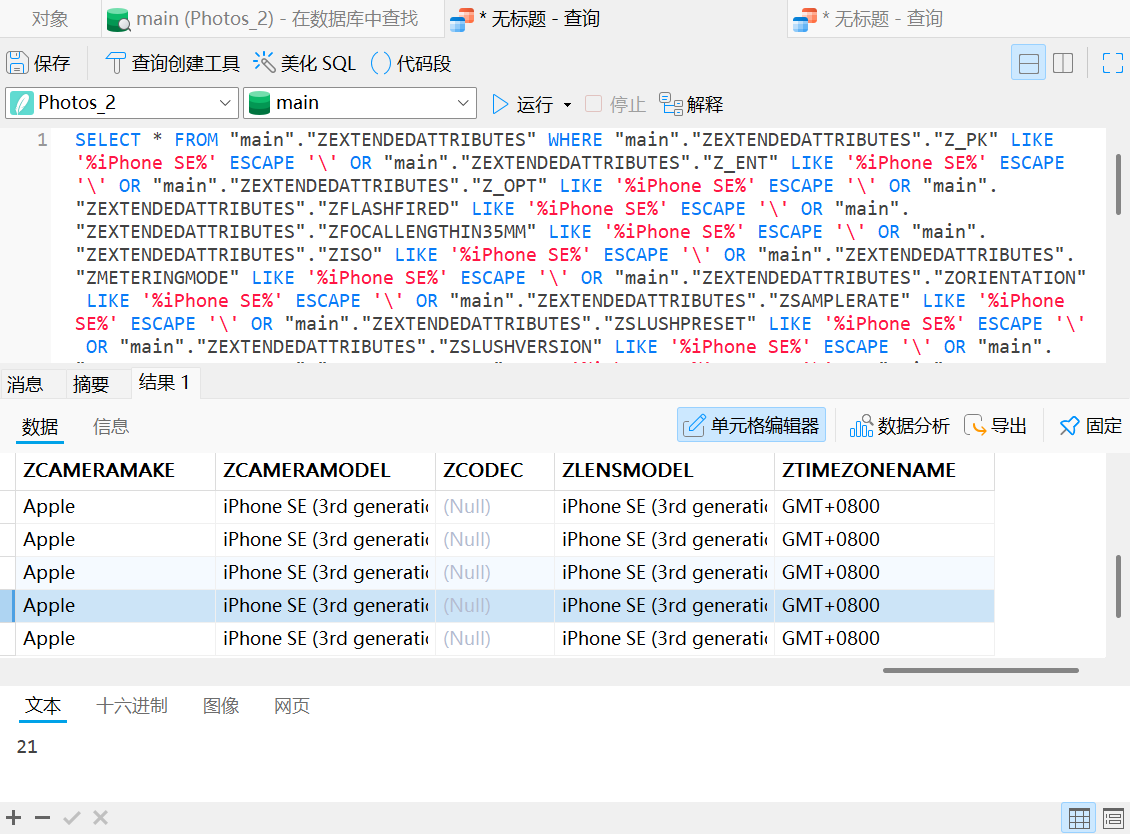Apply changes with the checkmark icon
Viewport: 1130px width, 834px height.
[x=71, y=817]
